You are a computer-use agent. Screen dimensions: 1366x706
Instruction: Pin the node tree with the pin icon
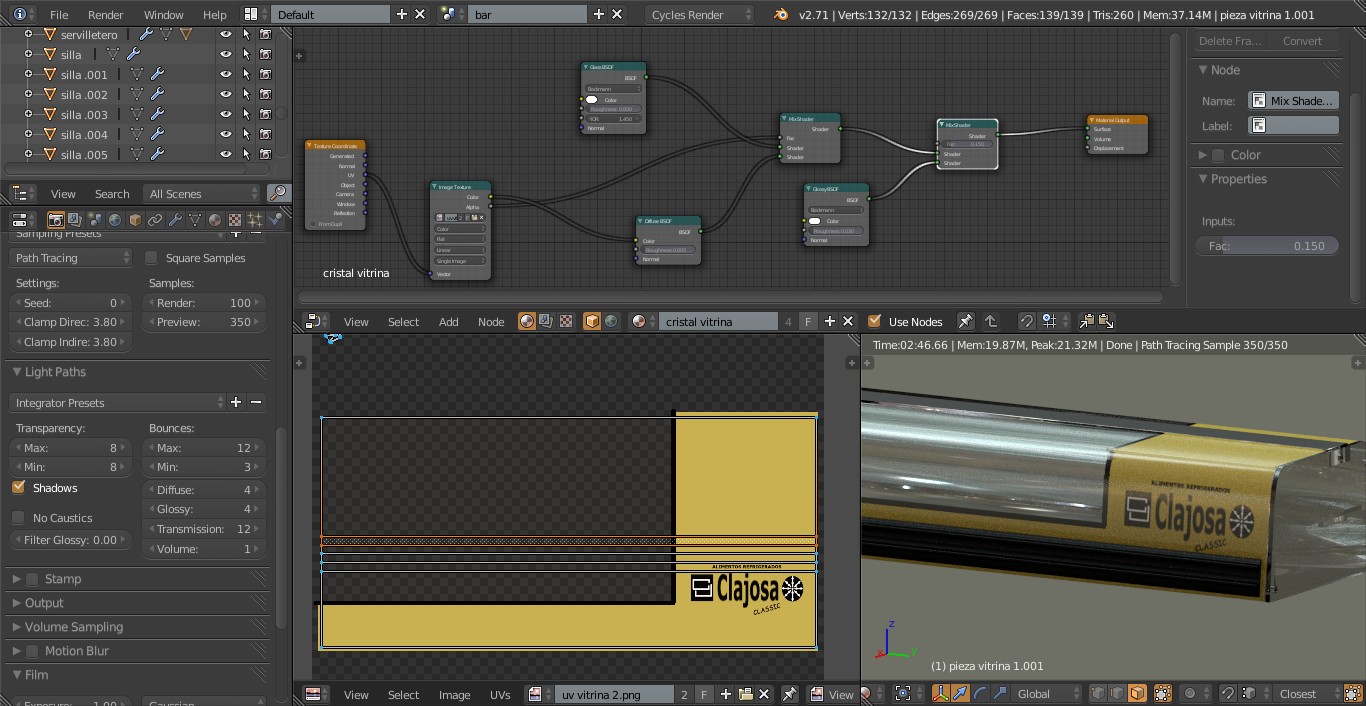[965, 321]
